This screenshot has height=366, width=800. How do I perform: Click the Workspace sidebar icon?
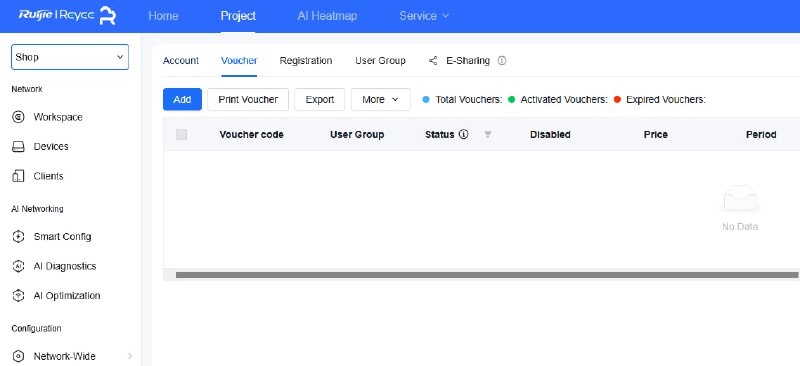(18, 117)
